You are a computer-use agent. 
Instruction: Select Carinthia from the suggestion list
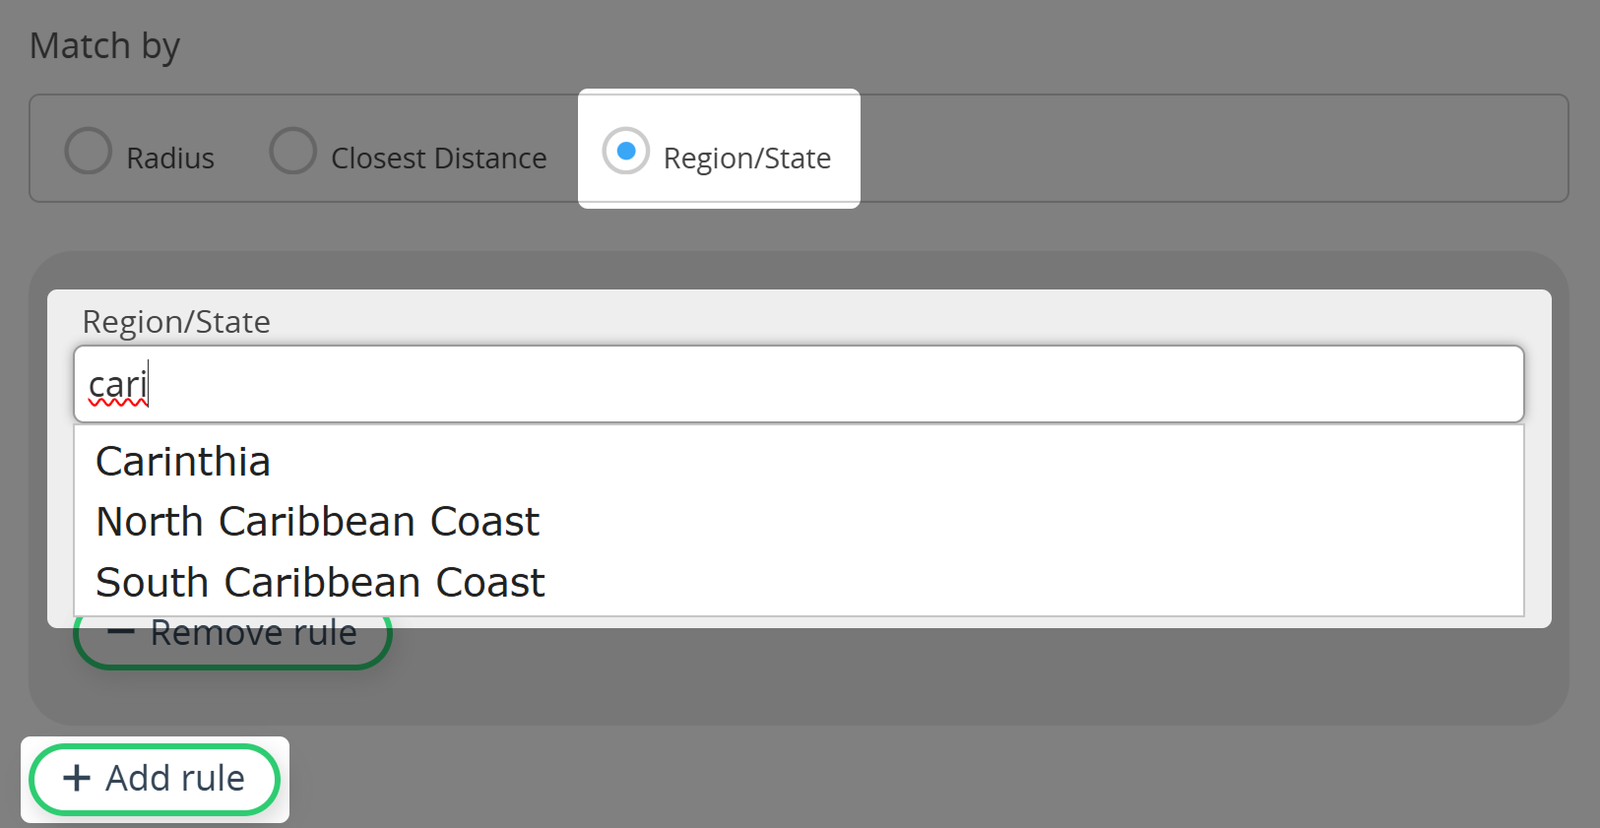(182, 461)
